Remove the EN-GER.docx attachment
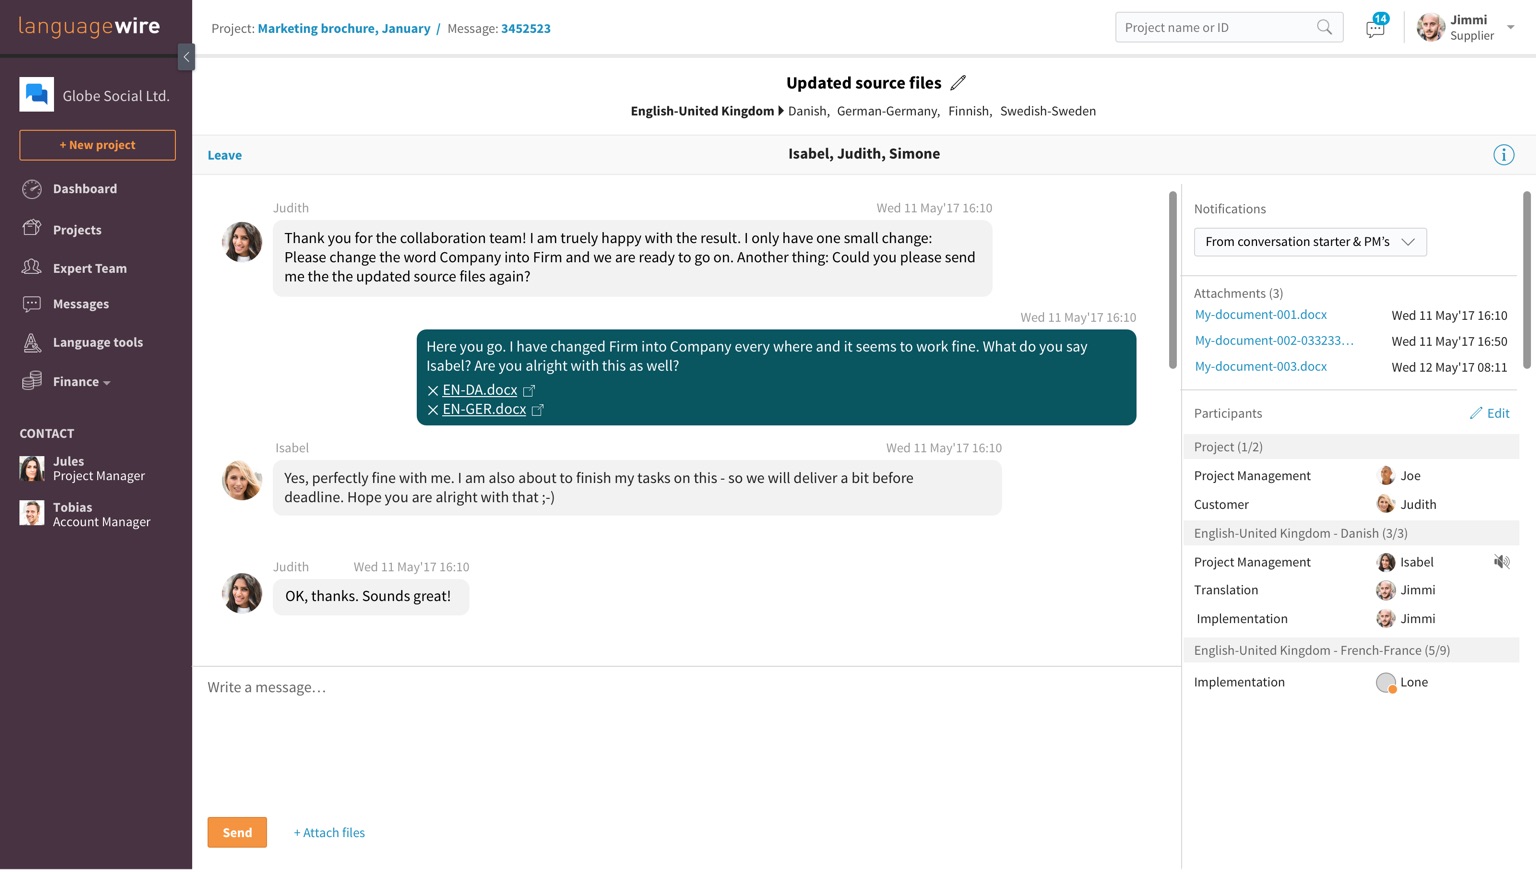This screenshot has height=872, width=1536. 432,410
